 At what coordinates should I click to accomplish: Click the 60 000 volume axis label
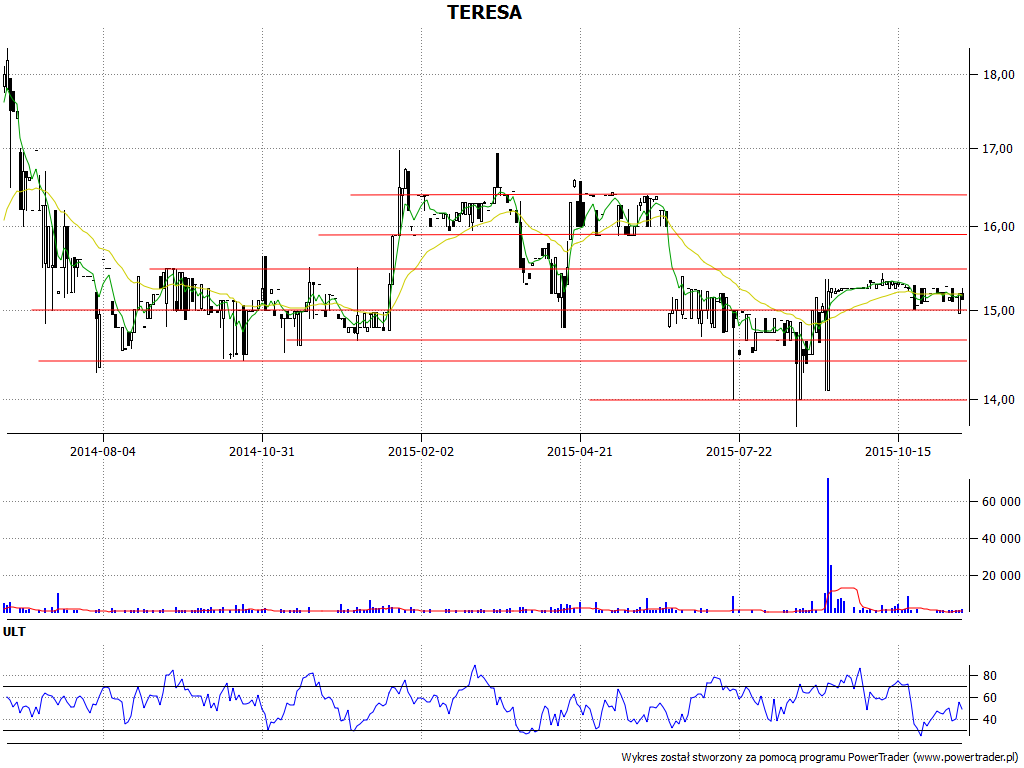1001,502
